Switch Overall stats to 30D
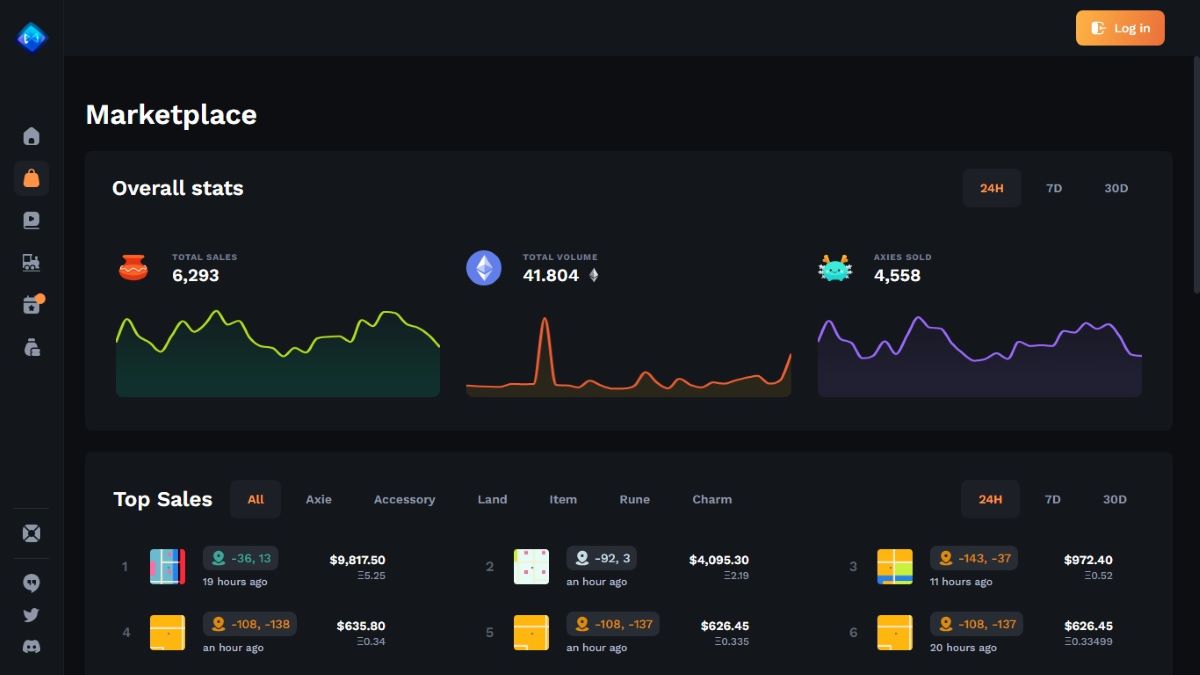Viewport: 1200px width, 675px height. click(x=1116, y=188)
